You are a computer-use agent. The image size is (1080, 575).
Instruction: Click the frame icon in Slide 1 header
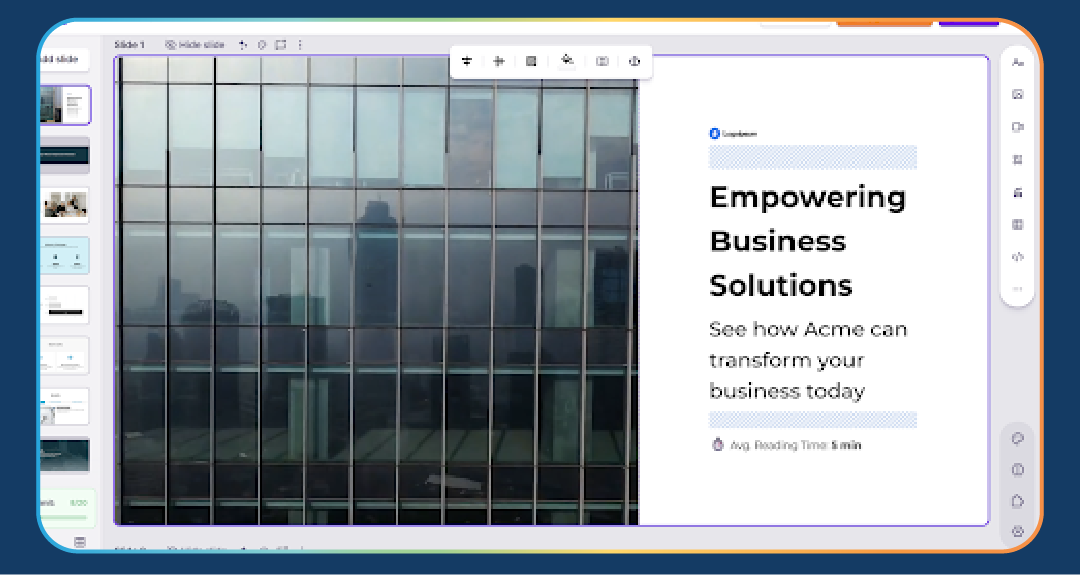click(280, 45)
